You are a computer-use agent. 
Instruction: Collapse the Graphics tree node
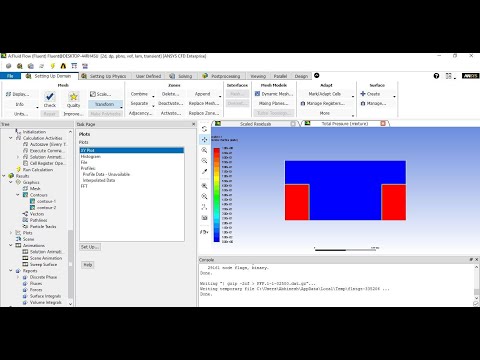pos(11,182)
